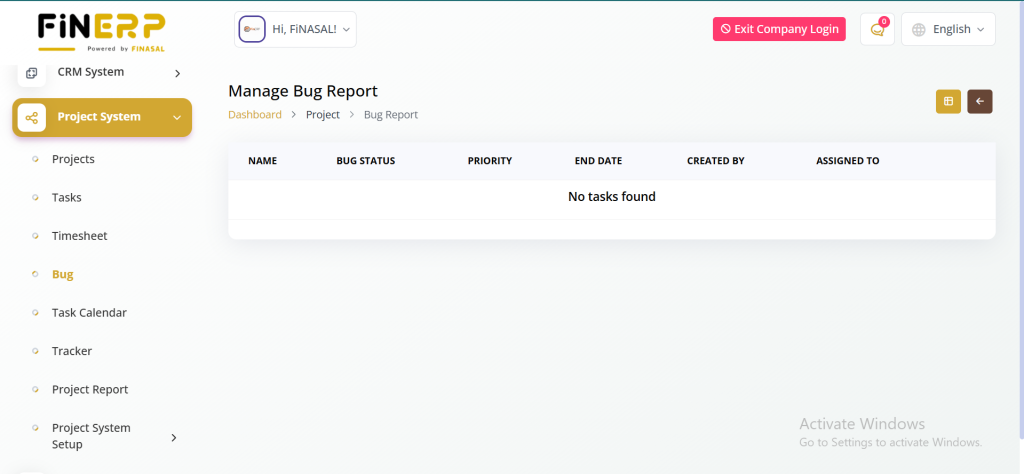The height and width of the screenshot is (474, 1024).
Task: Click the Exit Company Login button
Action: (779, 29)
